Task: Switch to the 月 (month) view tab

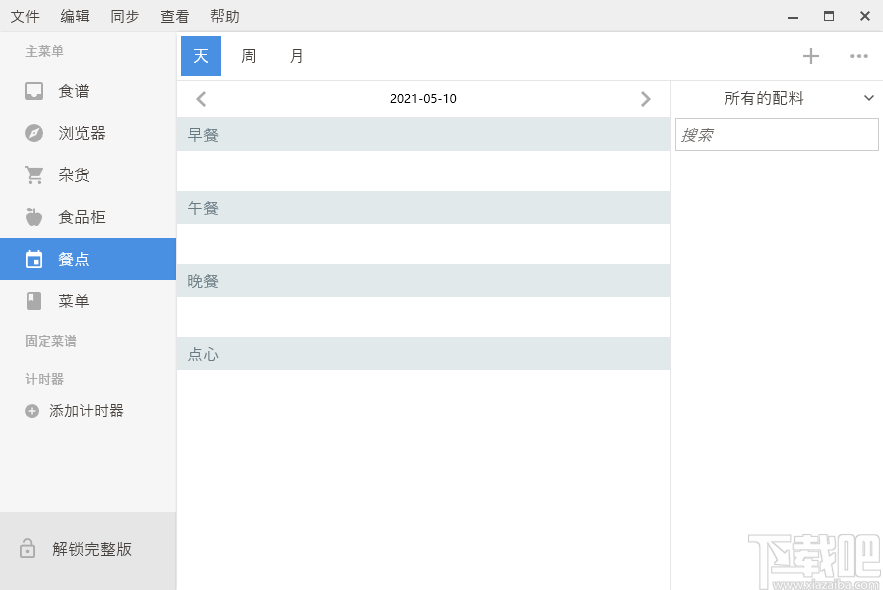Action: click(x=296, y=56)
